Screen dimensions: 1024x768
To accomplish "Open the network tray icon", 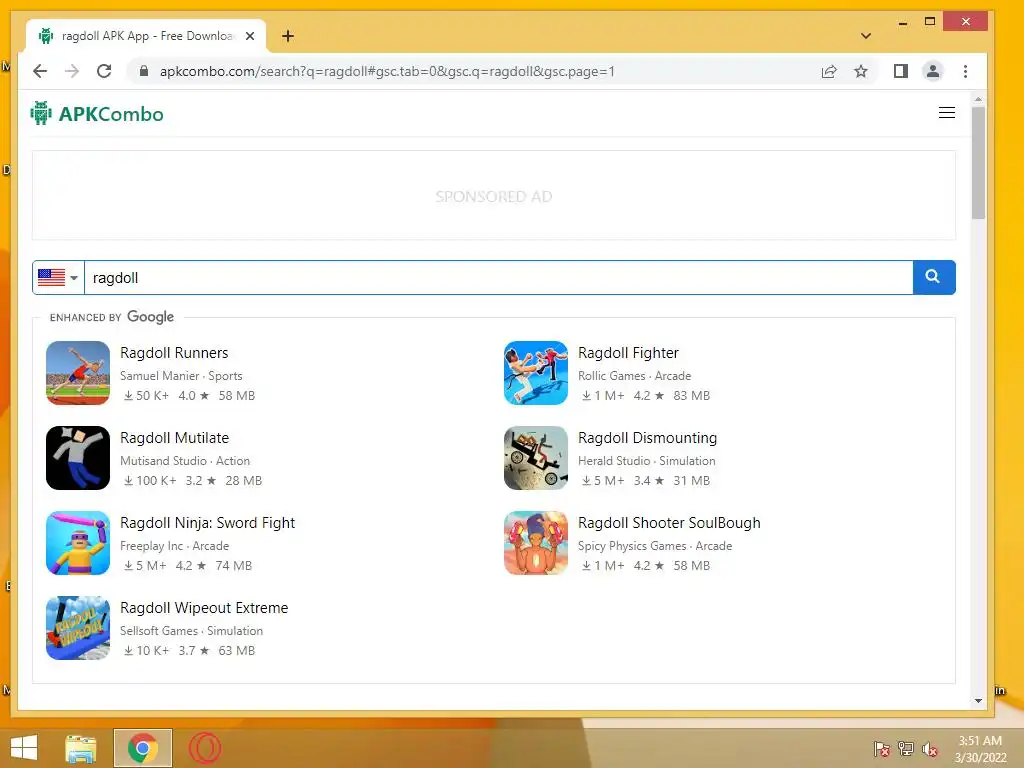I will tap(906, 748).
